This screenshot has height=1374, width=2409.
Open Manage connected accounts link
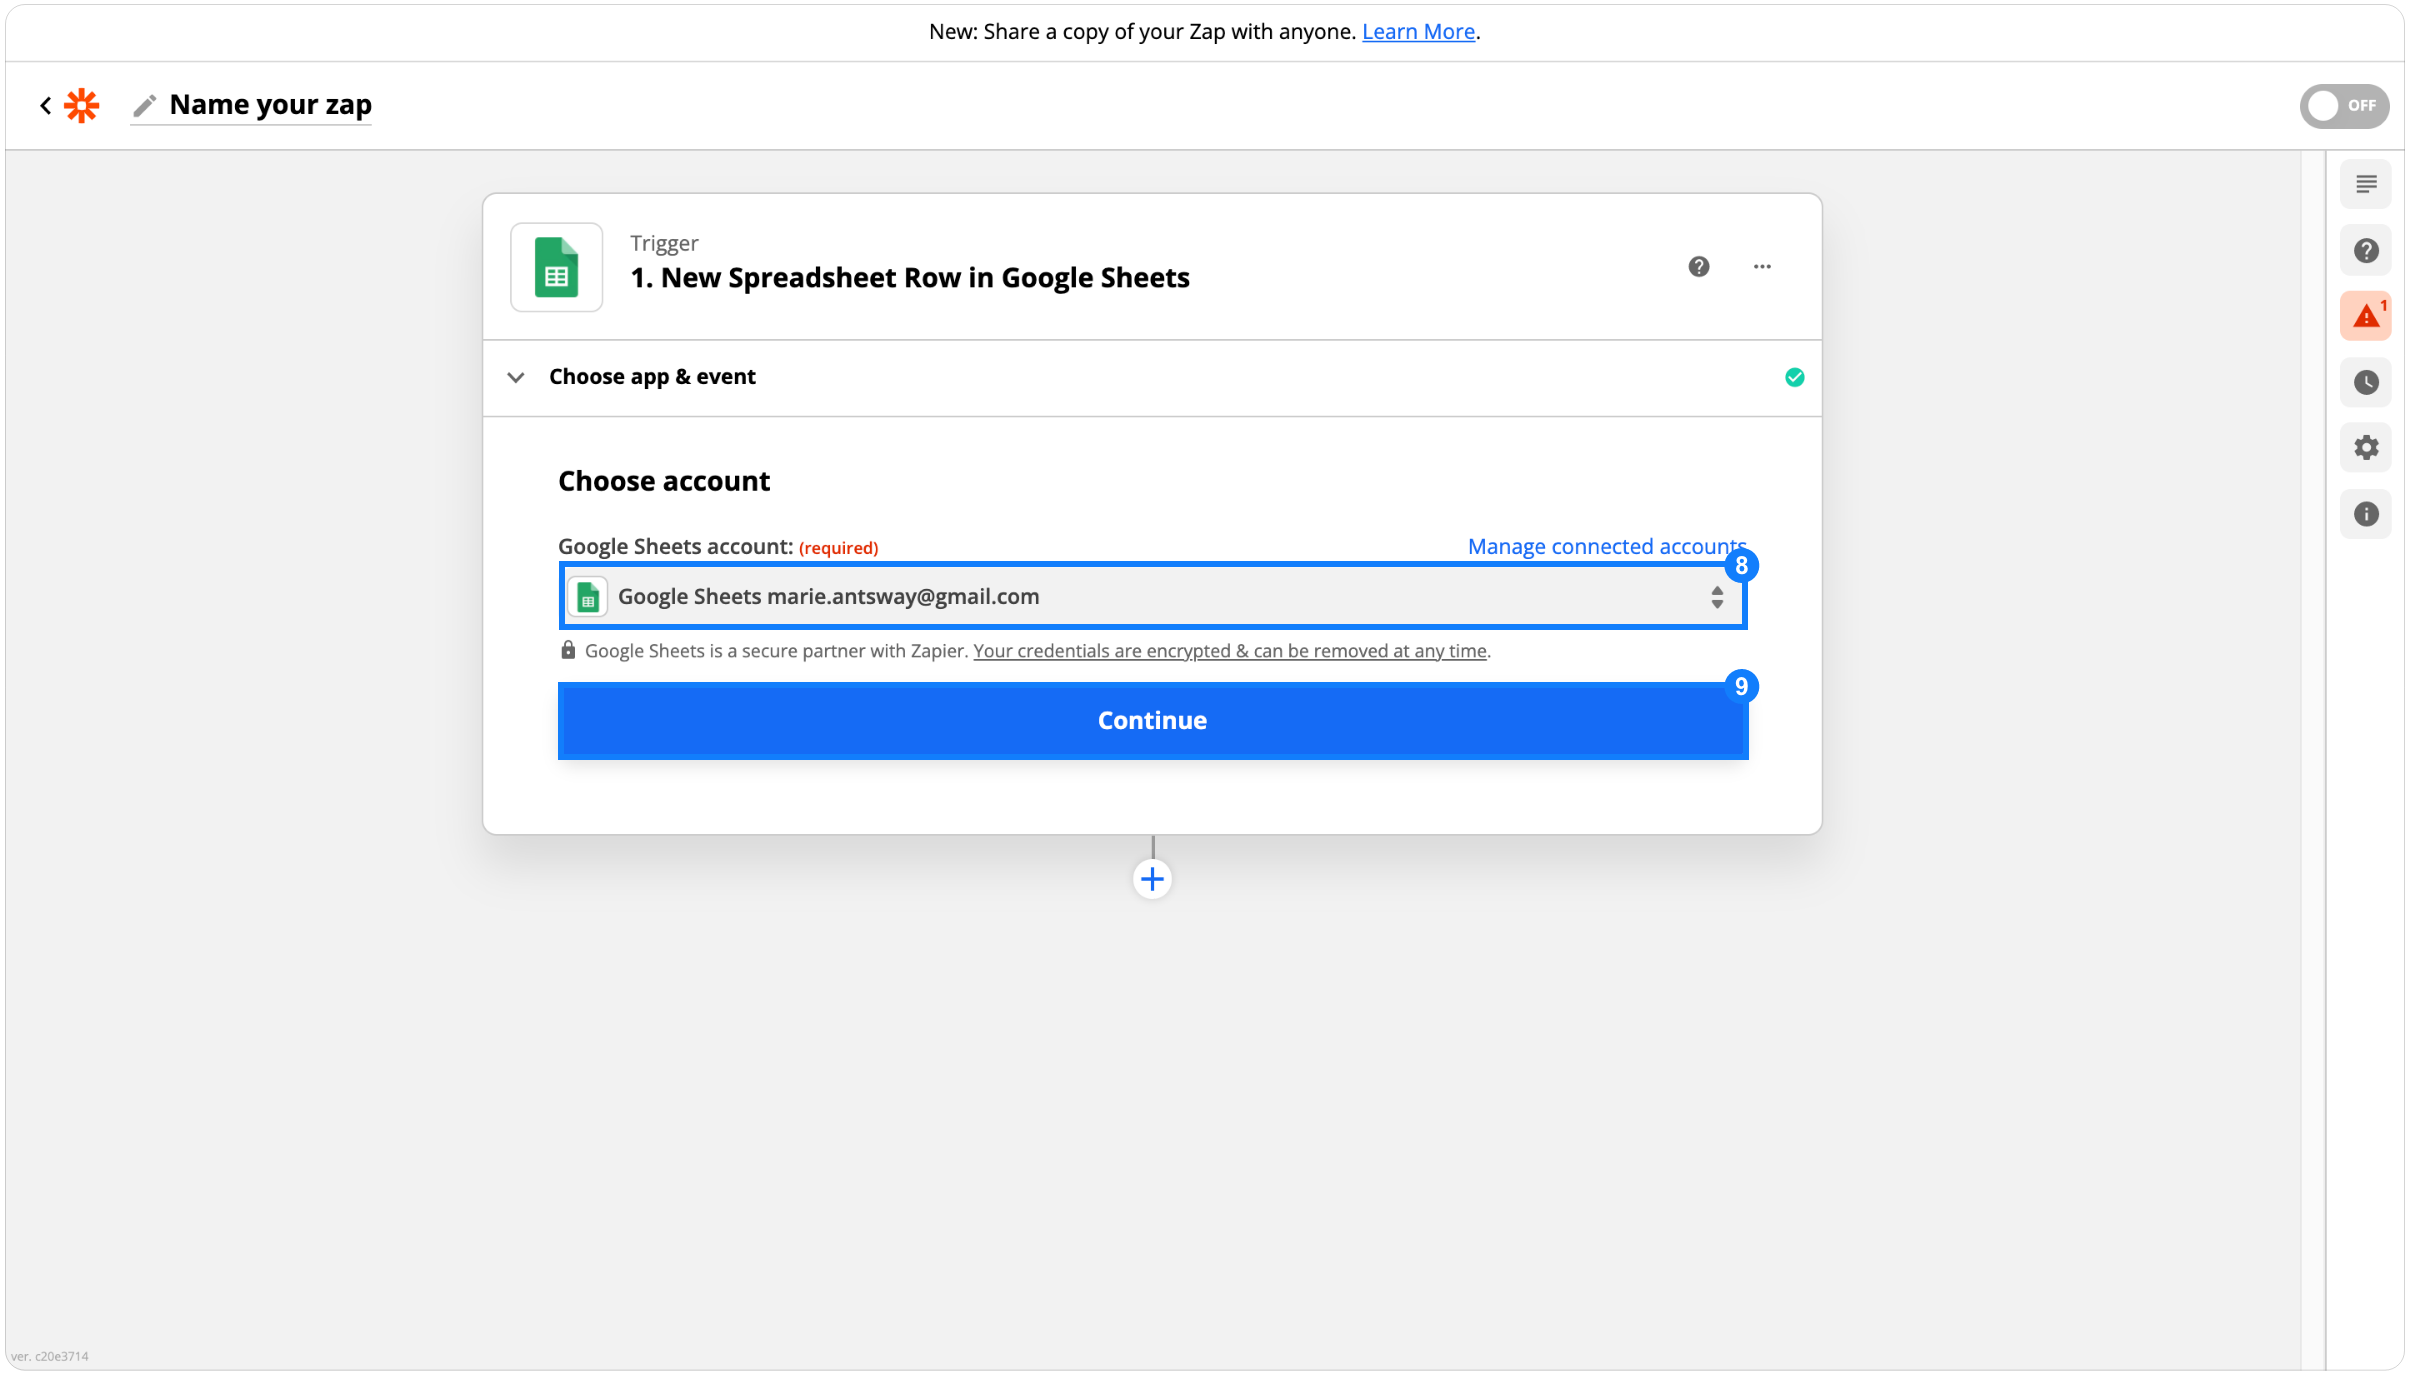click(1607, 546)
